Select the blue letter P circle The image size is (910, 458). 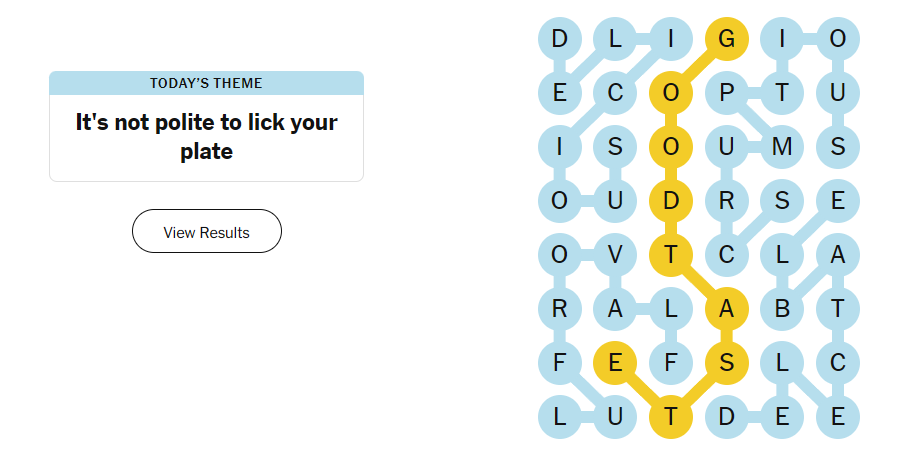pyautogui.click(x=727, y=93)
